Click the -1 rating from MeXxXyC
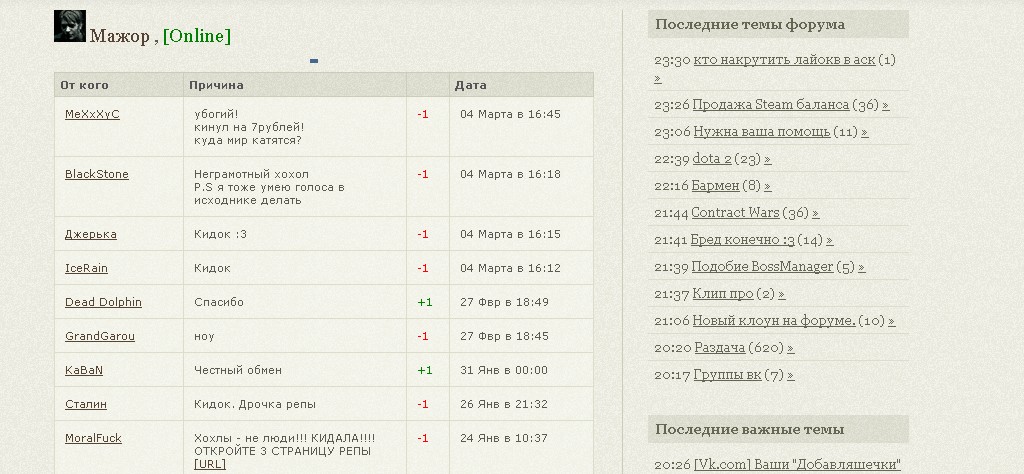1024x474 pixels. 423,114
